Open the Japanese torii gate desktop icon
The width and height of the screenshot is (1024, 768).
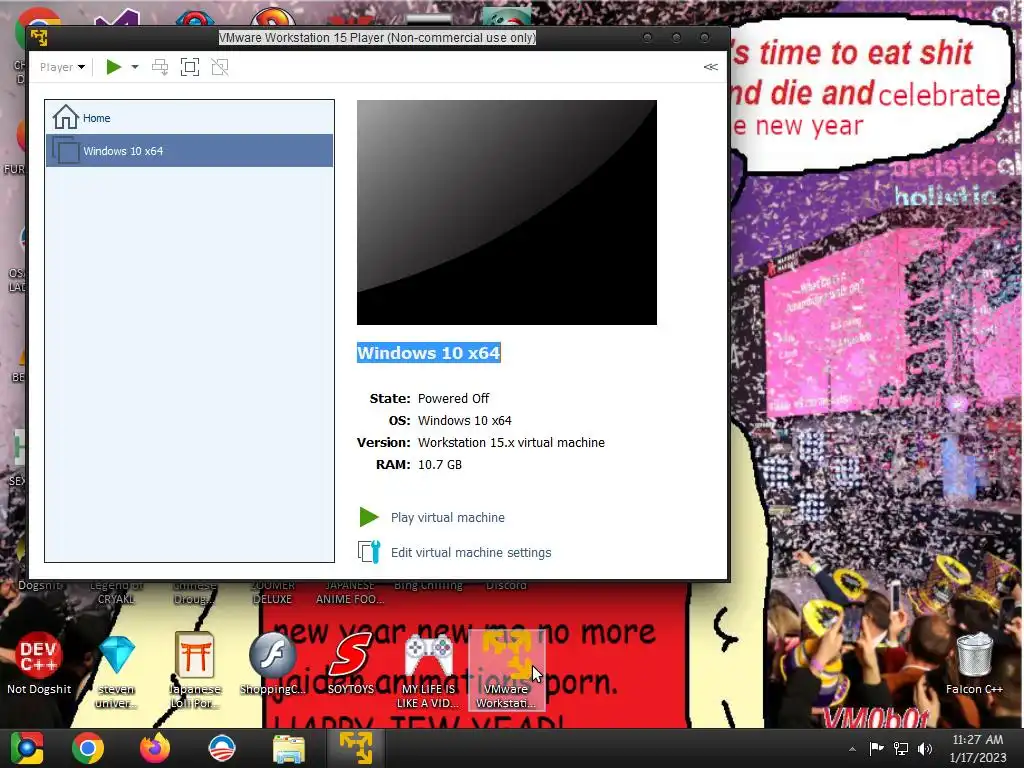(x=194, y=671)
